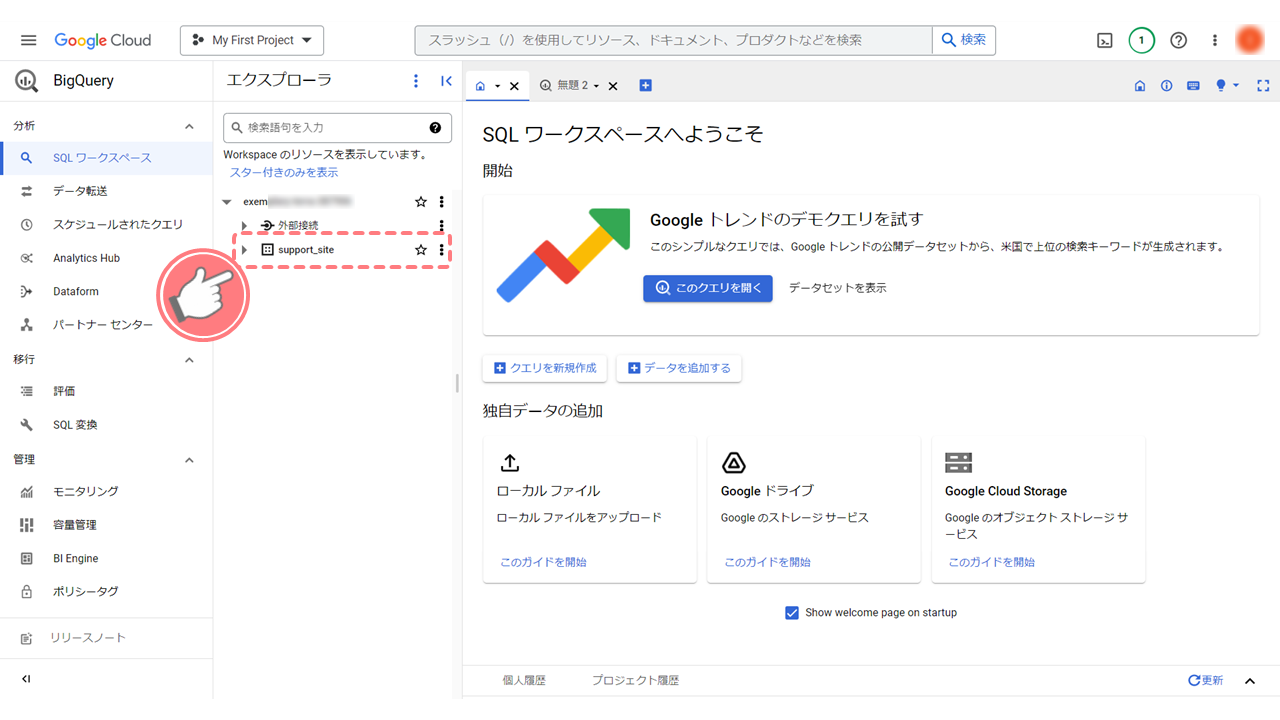The width and height of the screenshot is (1280, 720).
Task: Click the info icon in right toolbar
Action: pyautogui.click(x=1166, y=86)
